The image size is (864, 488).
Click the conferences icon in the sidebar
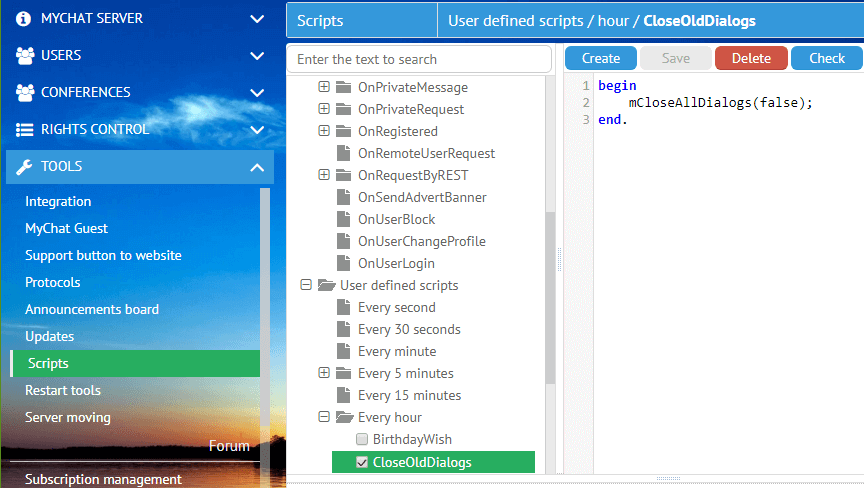tap(25, 93)
